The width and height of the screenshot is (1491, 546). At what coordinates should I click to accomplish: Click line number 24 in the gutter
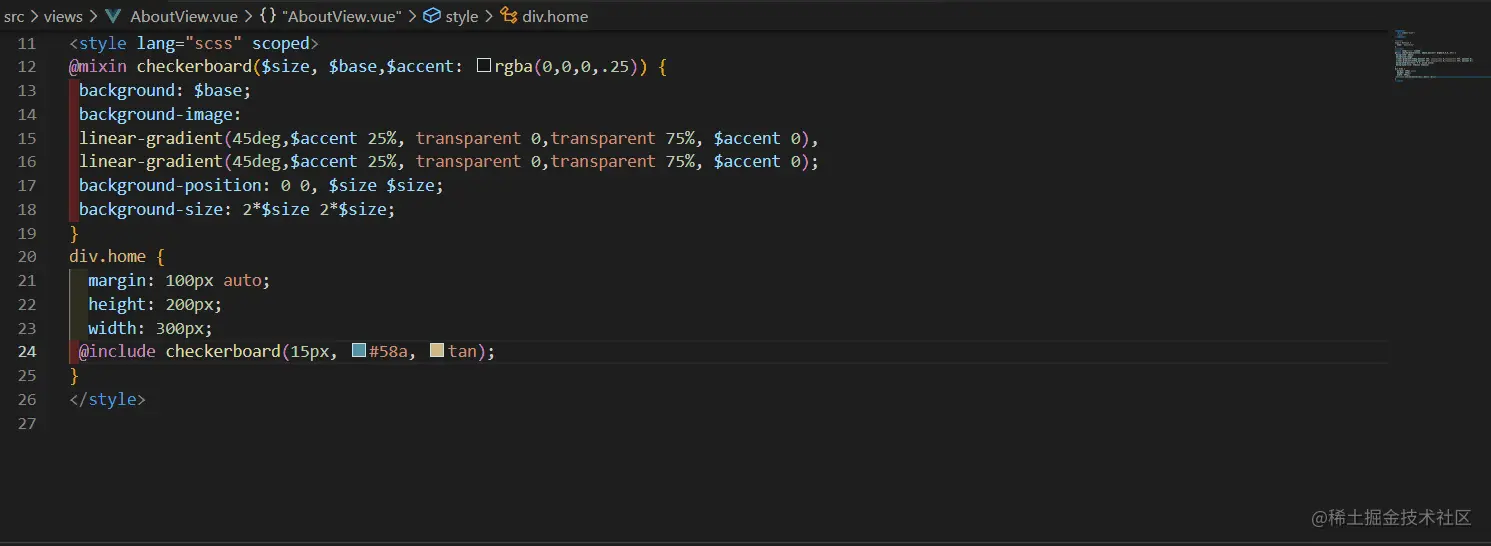[27, 351]
